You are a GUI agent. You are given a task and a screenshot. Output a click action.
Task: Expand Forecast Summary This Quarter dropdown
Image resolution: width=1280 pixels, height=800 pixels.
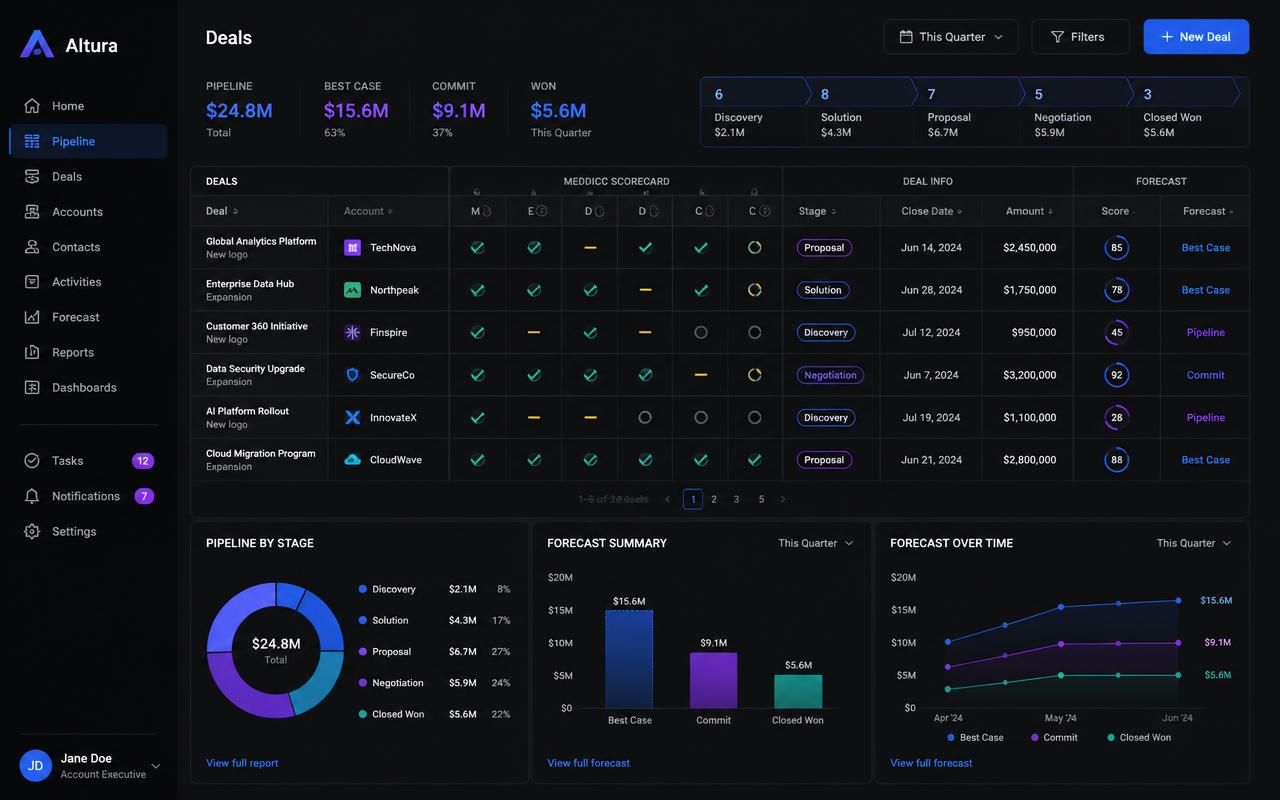(x=816, y=543)
